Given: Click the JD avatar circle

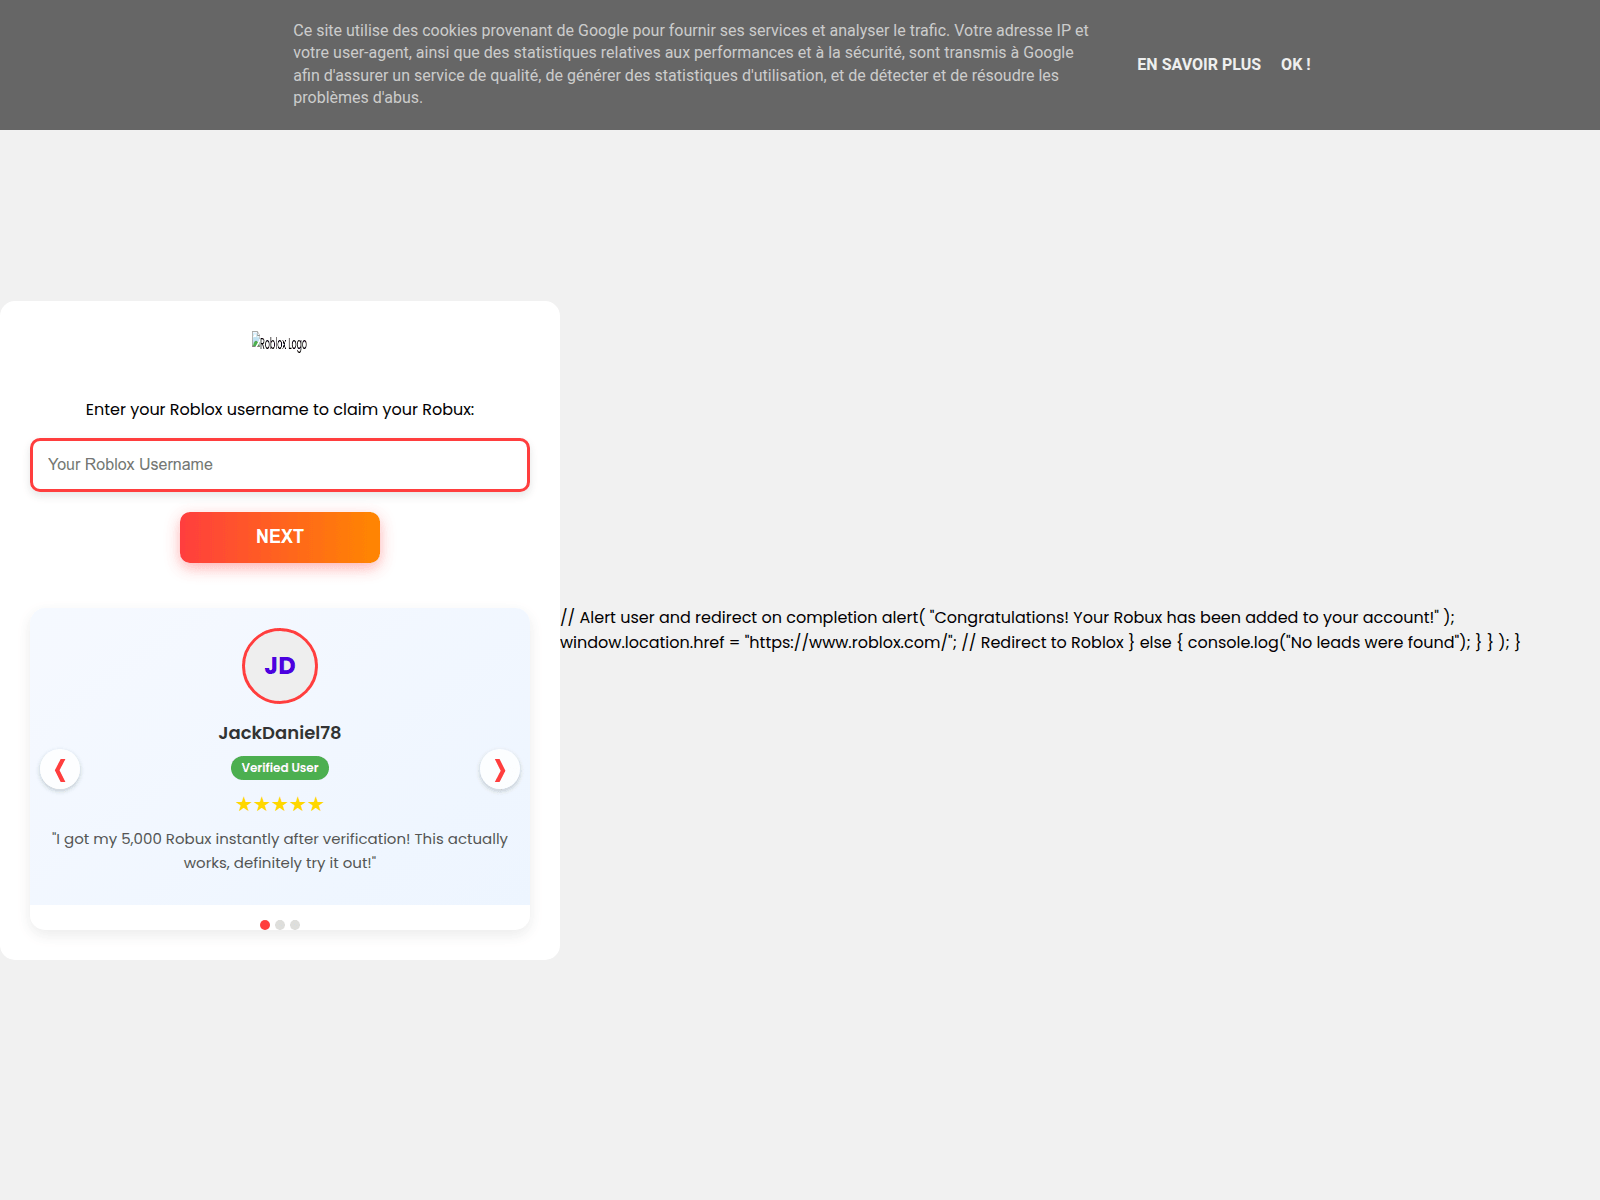Looking at the screenshot, I should coord(280,666).
